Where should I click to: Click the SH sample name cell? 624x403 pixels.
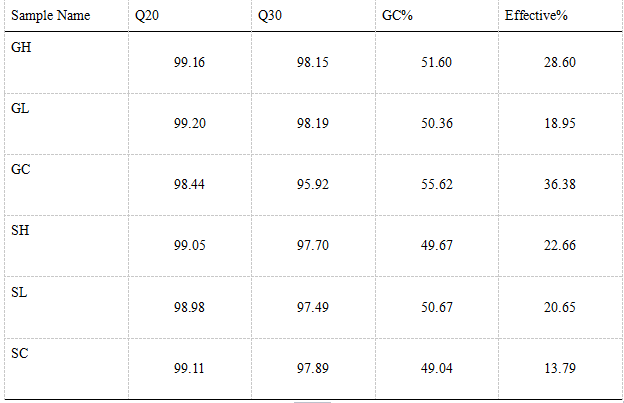[x=21, y=231]
